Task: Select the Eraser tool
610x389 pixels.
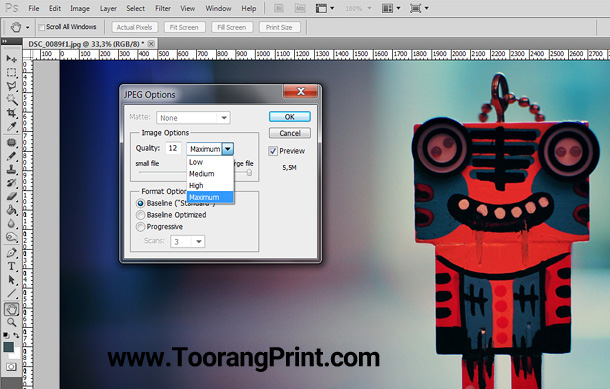Action: coord(11,196)
